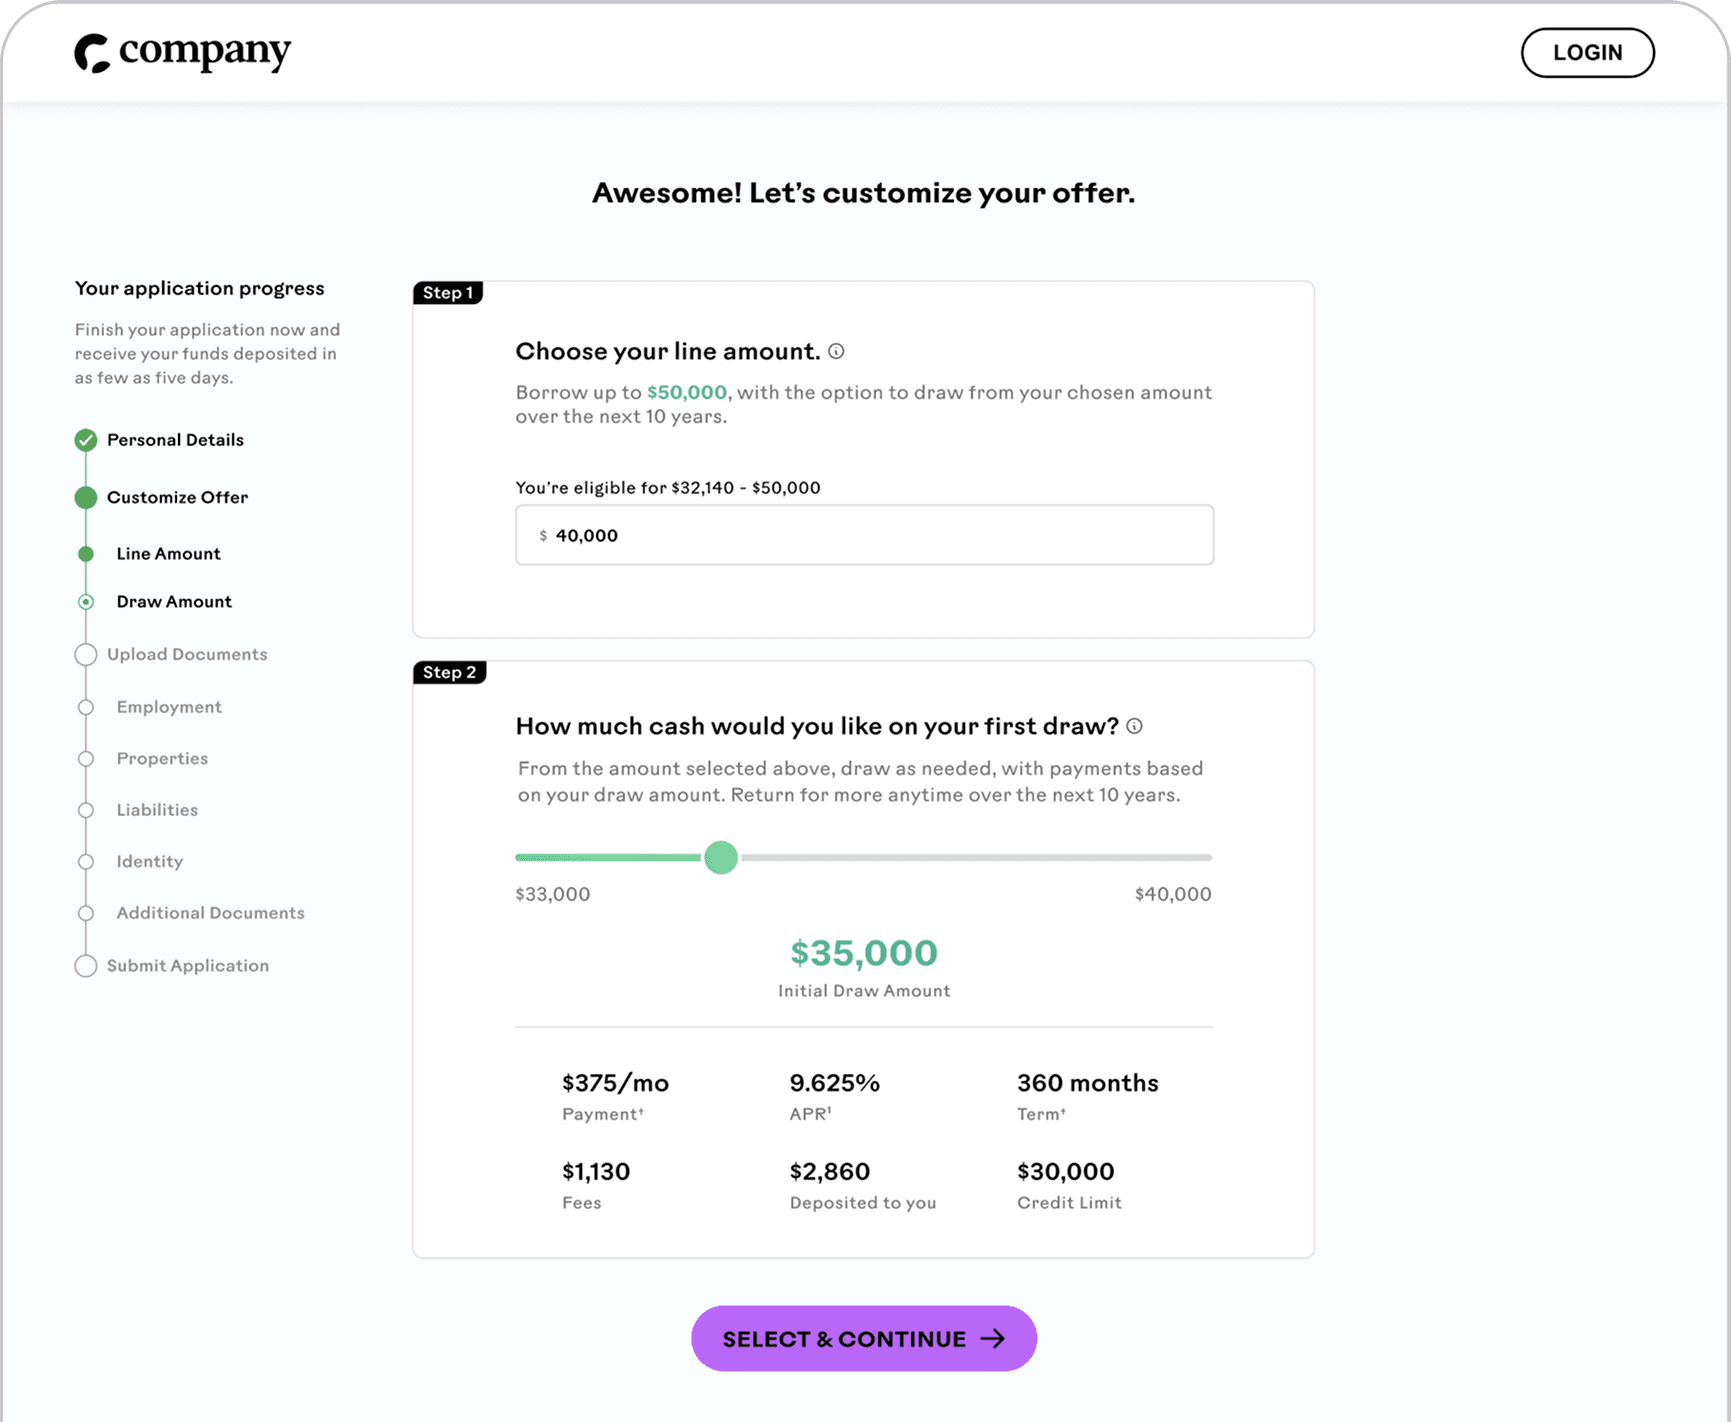Viewport: 1731px width, 1422px height.
Task: Select the Employment step circle
Action: [x=86, y=707]
